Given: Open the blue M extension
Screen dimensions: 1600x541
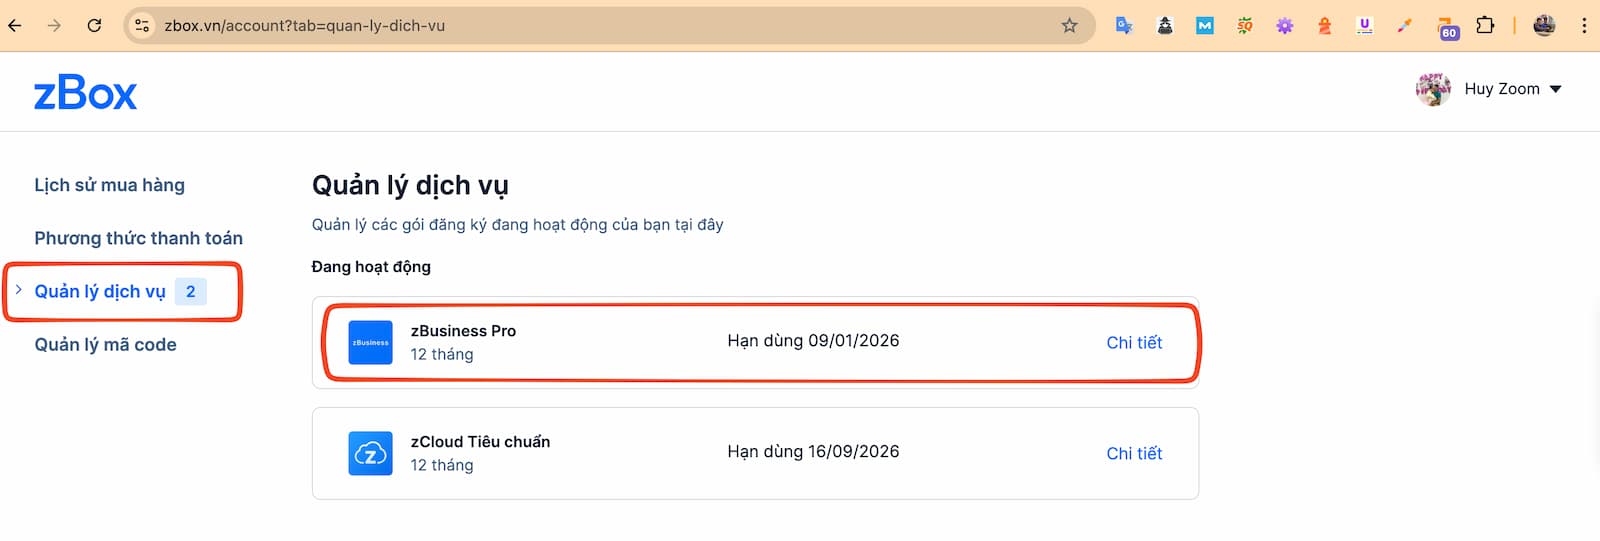Looking at the screenshot, I should [x=1205, y=25].
